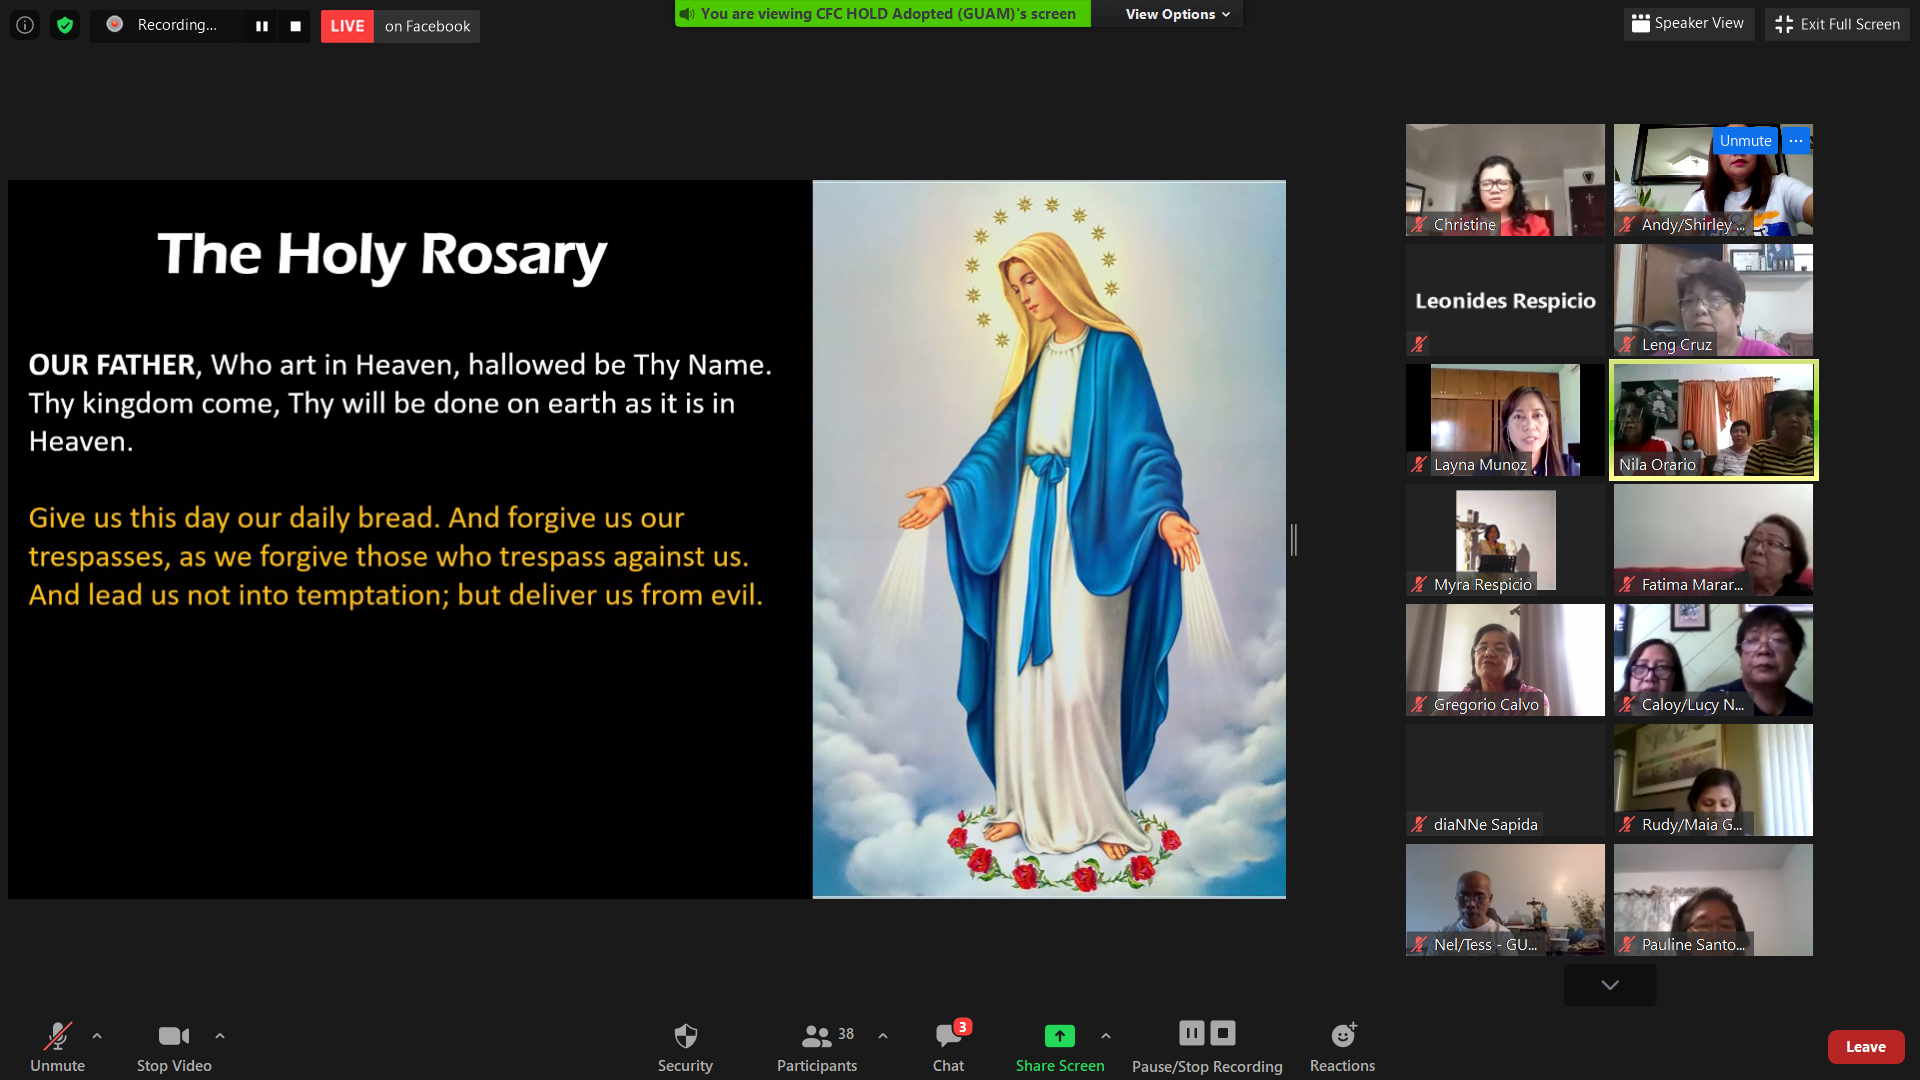Click the green Share Screen button

pos(1060,1046)
